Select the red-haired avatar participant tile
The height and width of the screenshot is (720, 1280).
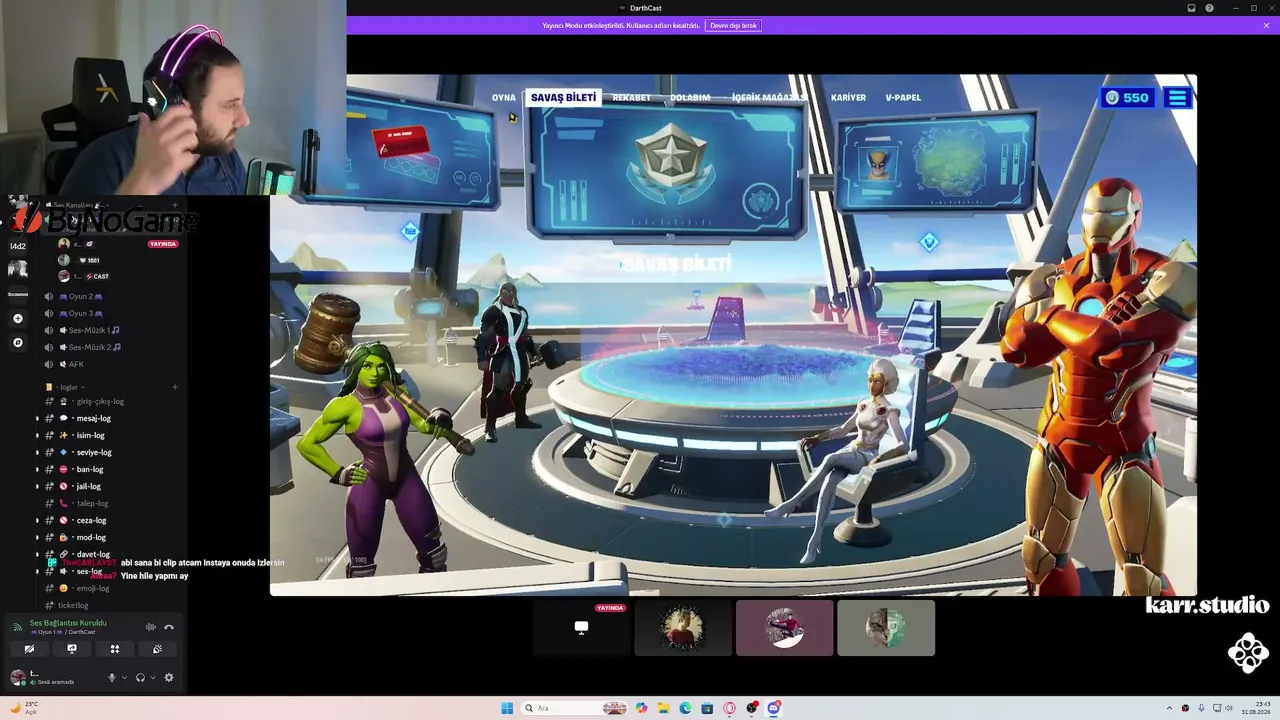[x=683, y=628]
